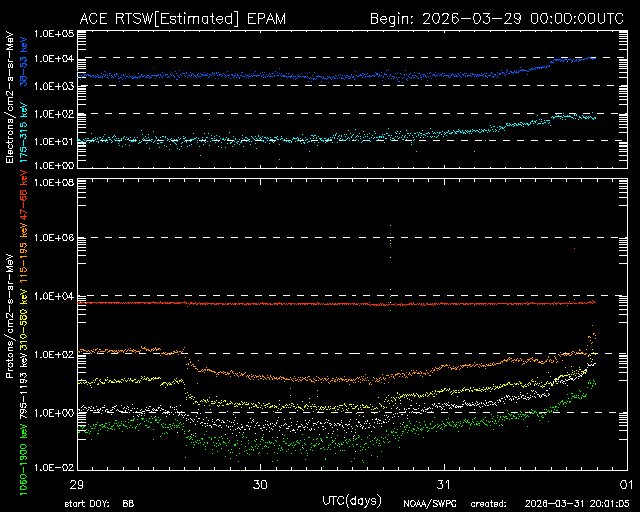Click the 1.0E+03 electron axis label
This screenshot has height=512, width=640.
[54, 86]
